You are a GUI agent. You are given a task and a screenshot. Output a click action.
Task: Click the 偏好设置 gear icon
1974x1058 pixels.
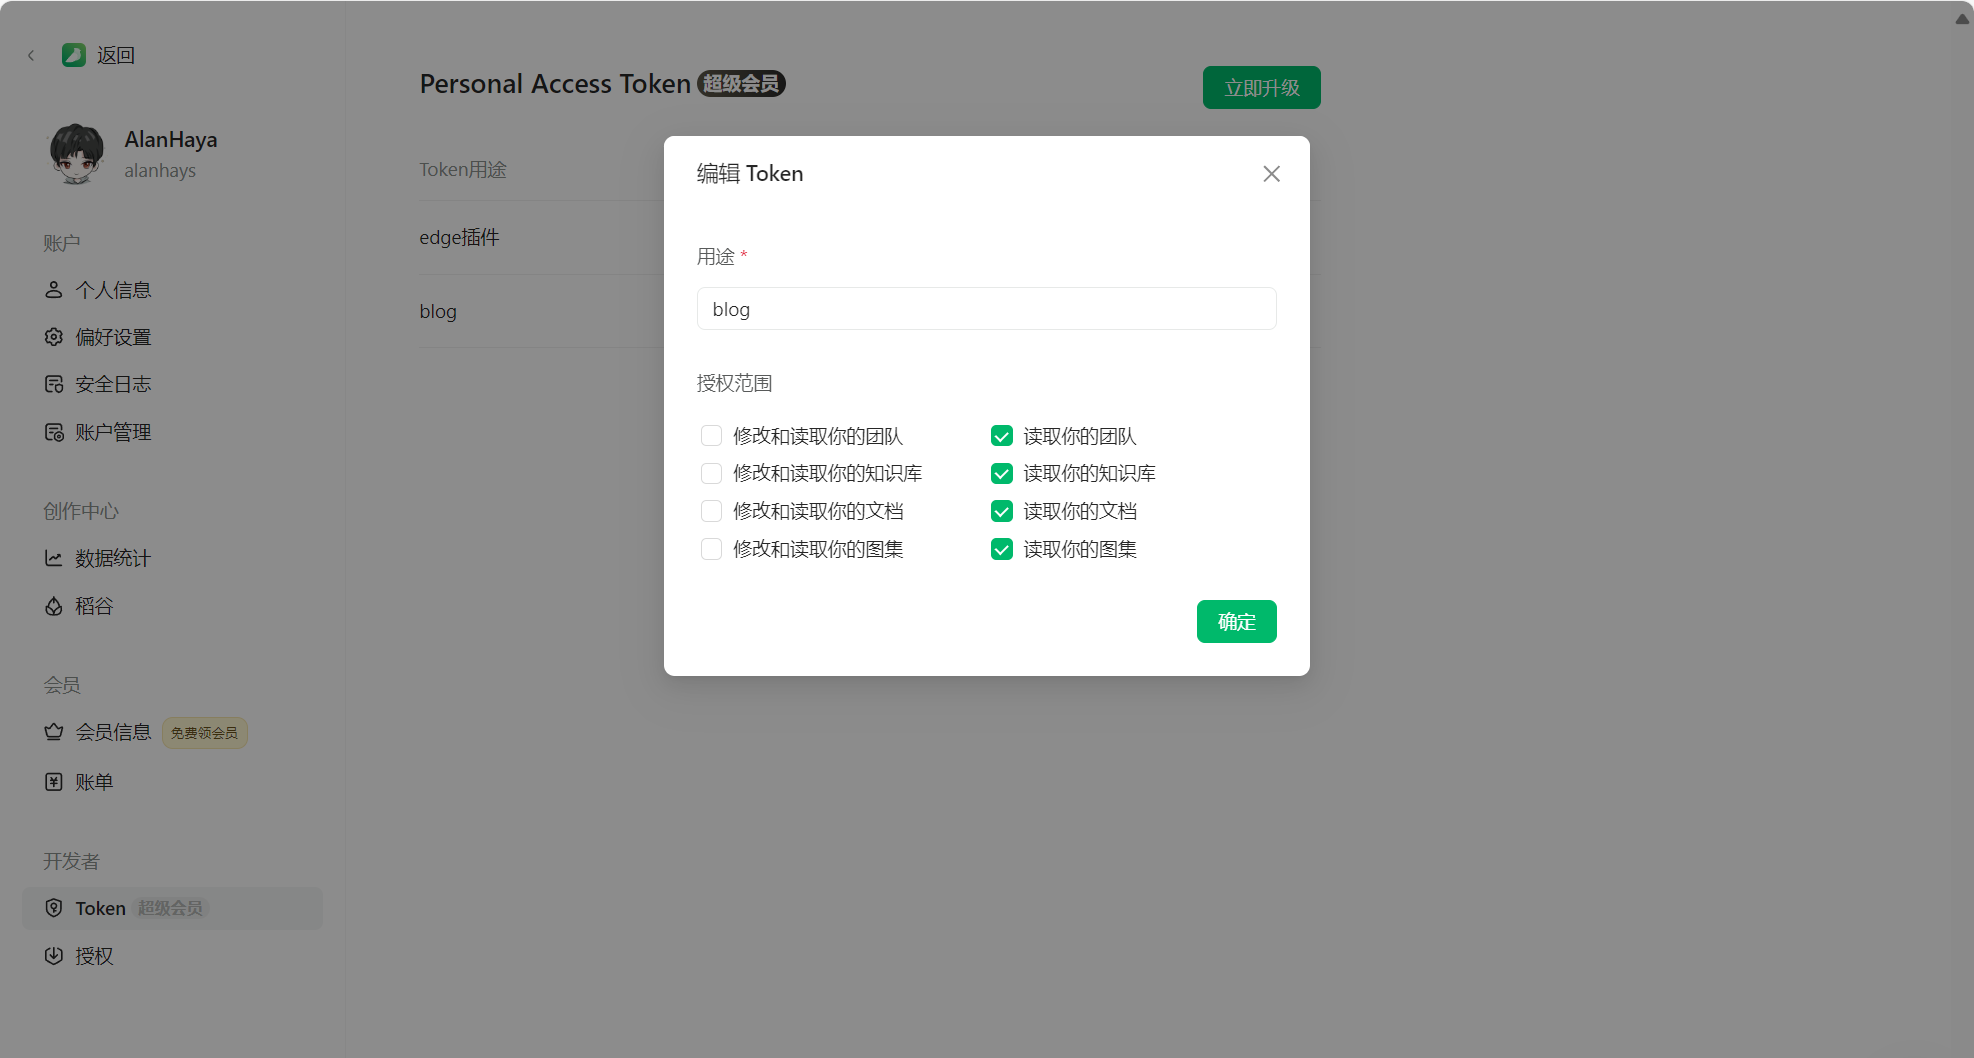(54, 337)
